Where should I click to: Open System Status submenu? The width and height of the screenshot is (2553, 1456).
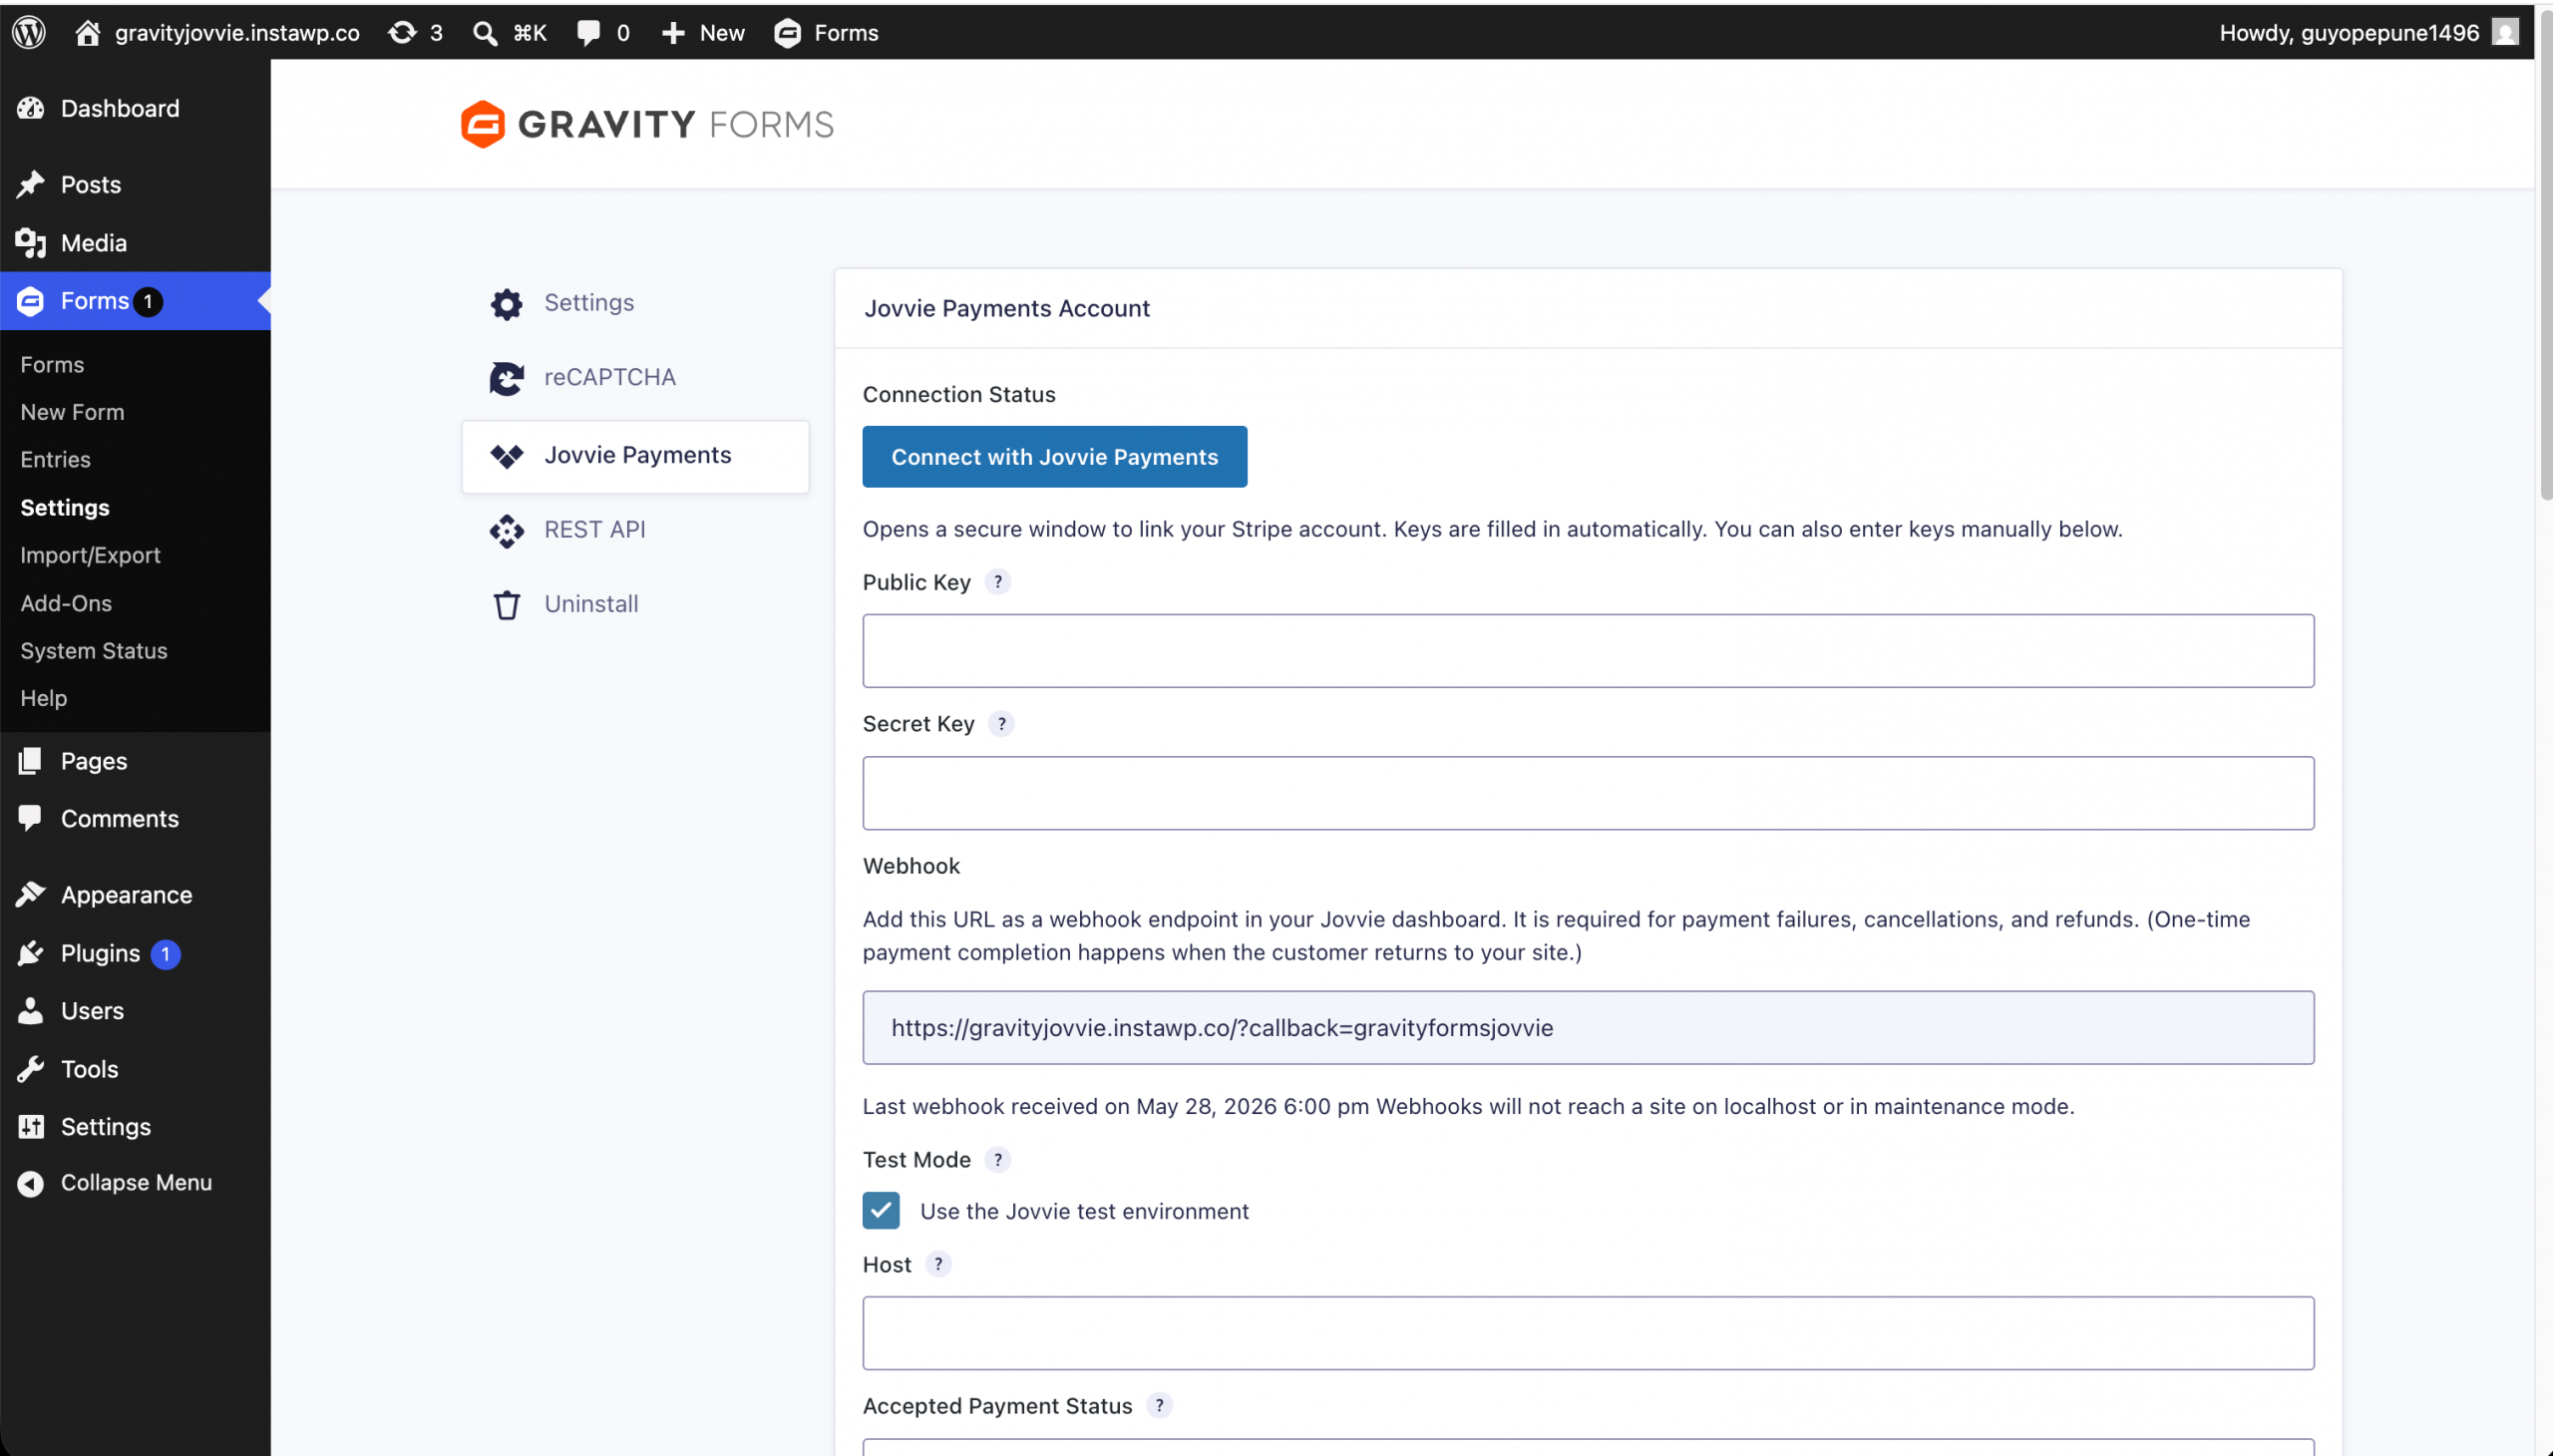coord(94,651)
